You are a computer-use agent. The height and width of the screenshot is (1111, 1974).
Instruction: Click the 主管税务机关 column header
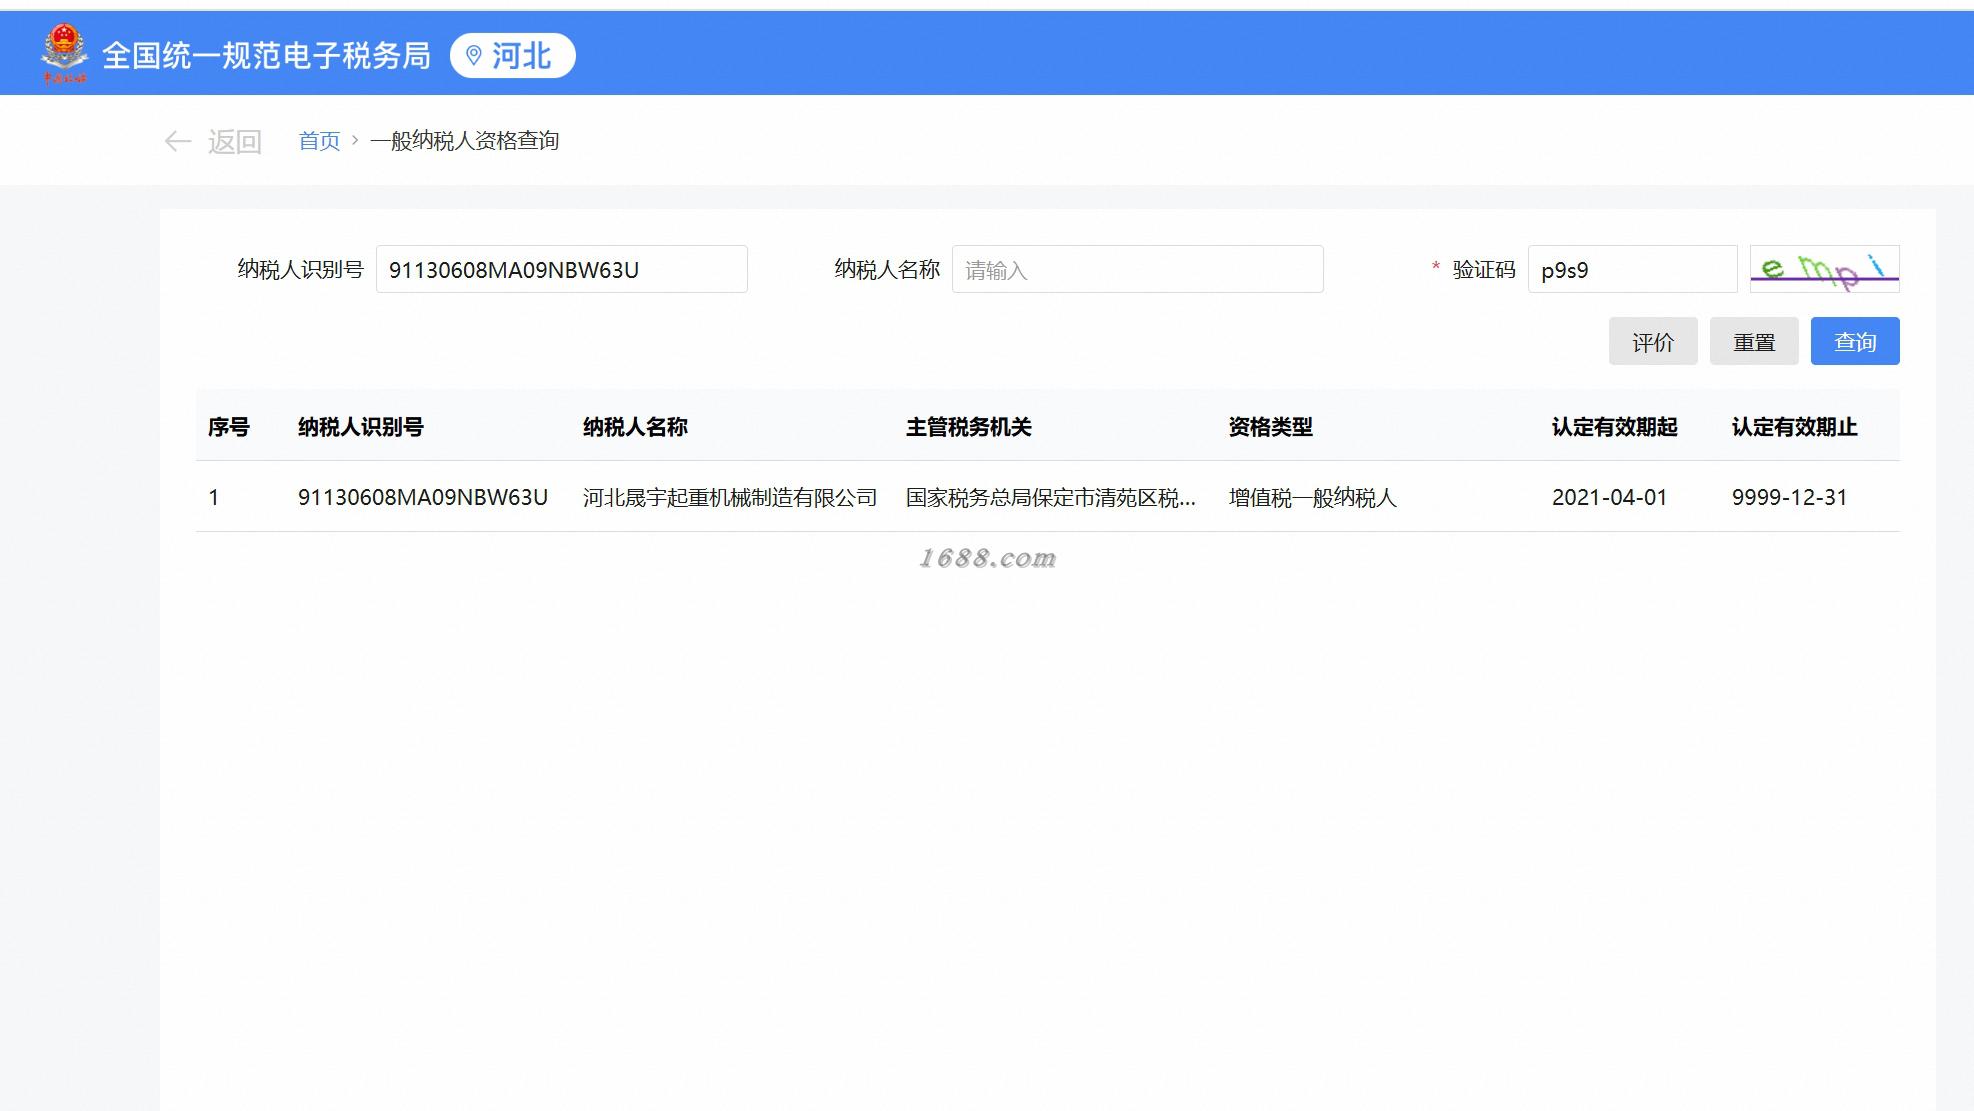pos(968,427)
